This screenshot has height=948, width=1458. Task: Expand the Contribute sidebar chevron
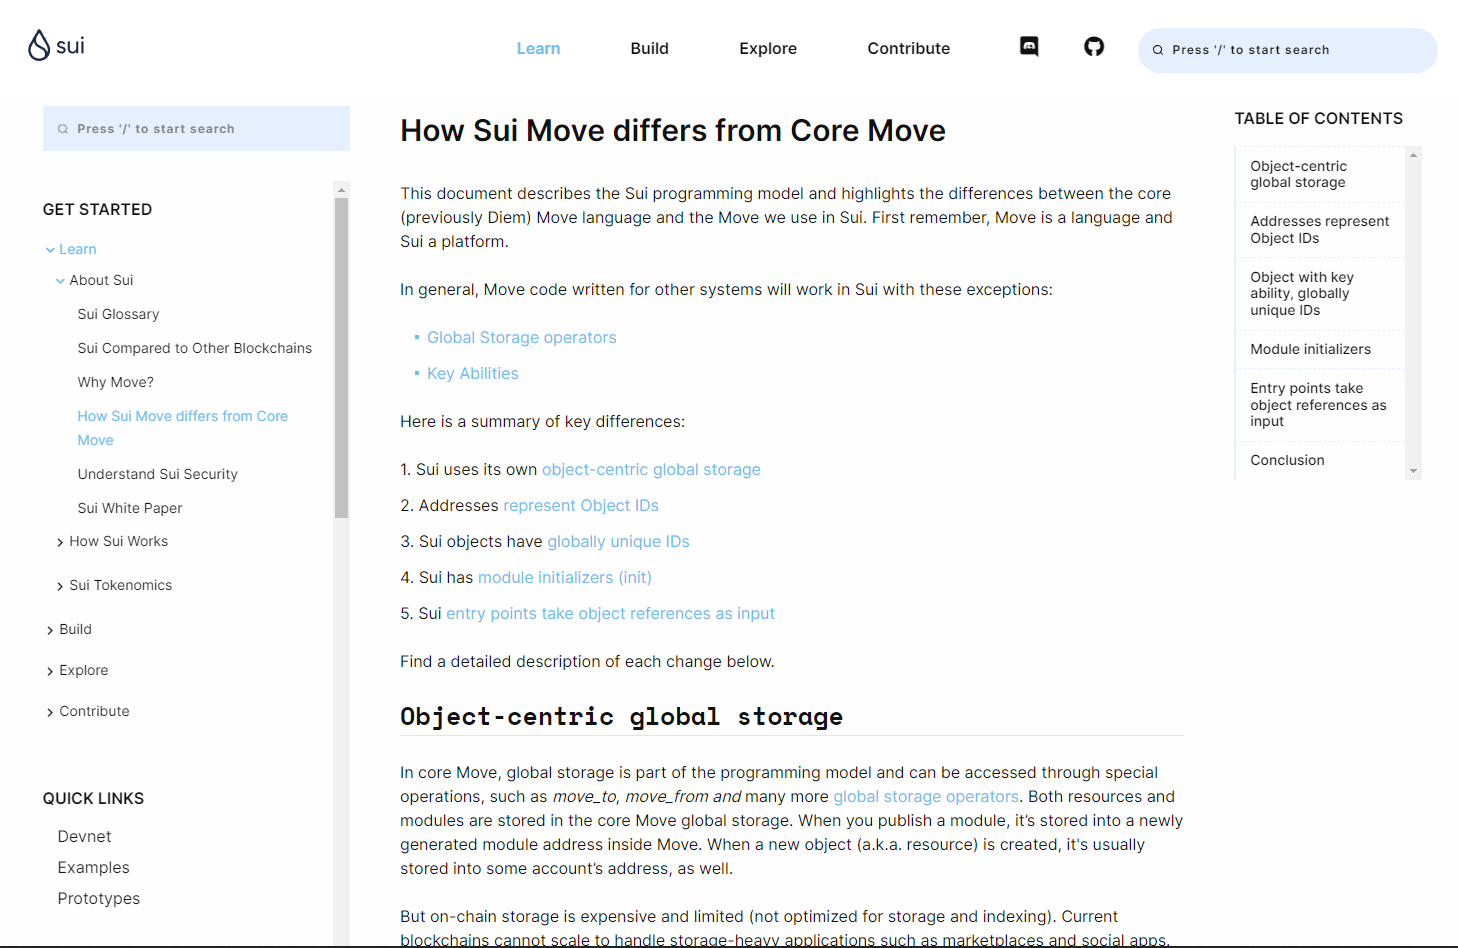point(50,712)
